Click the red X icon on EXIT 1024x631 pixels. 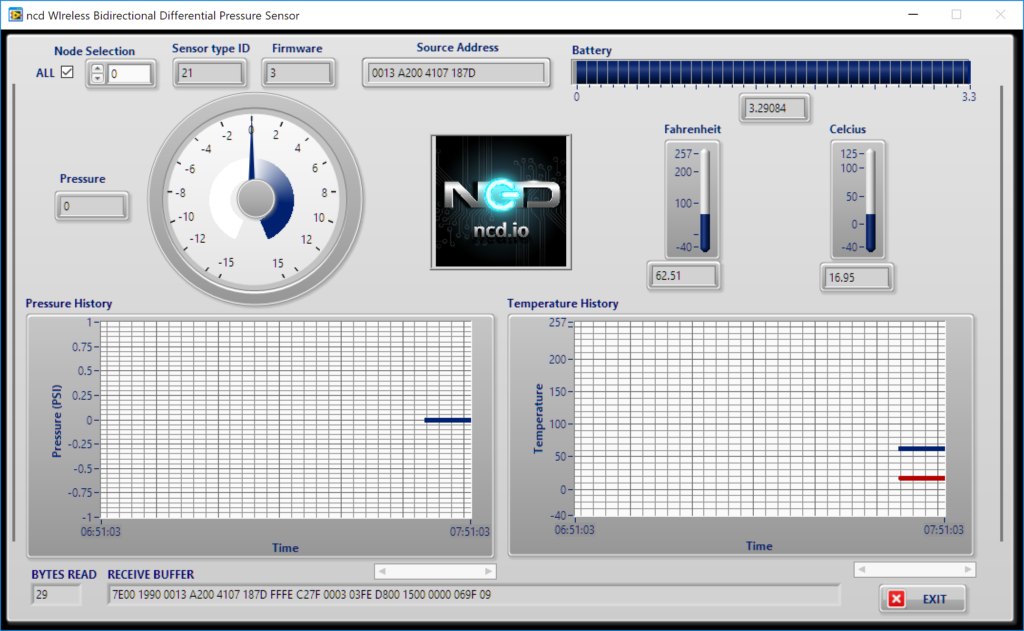pos(897,598)
